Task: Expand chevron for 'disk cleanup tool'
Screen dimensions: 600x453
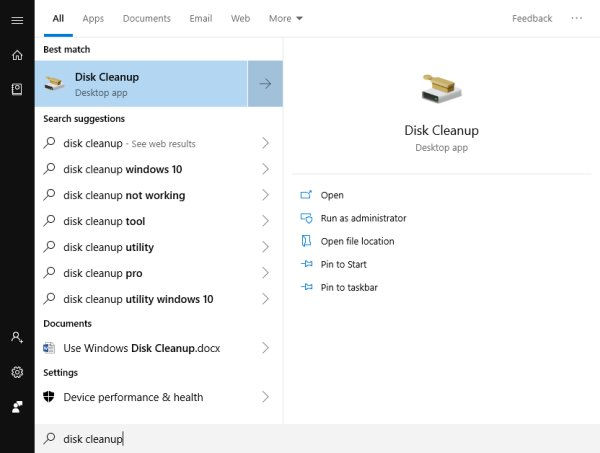Action: click(265, 221)
